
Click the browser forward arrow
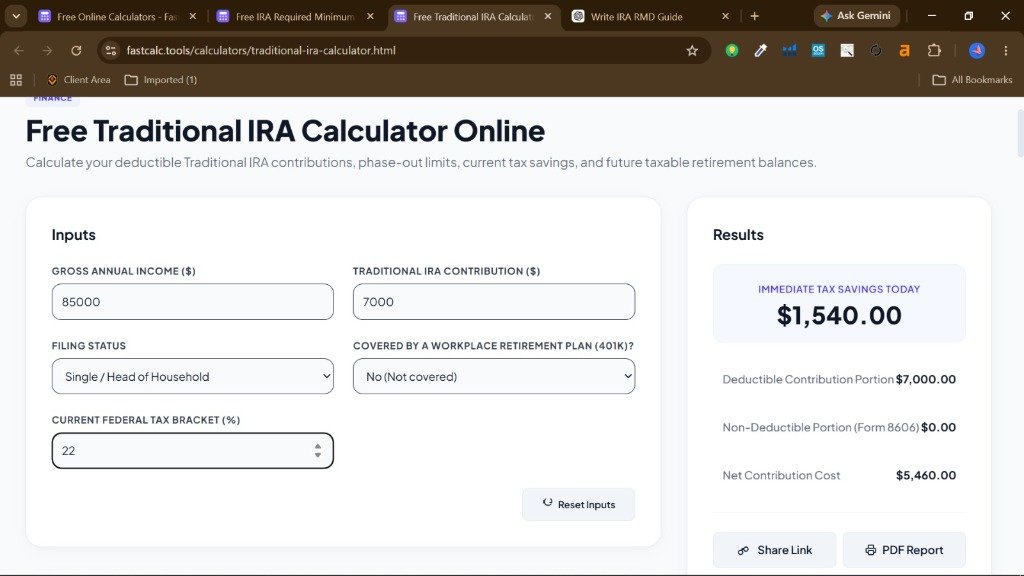tap(47, 50)
